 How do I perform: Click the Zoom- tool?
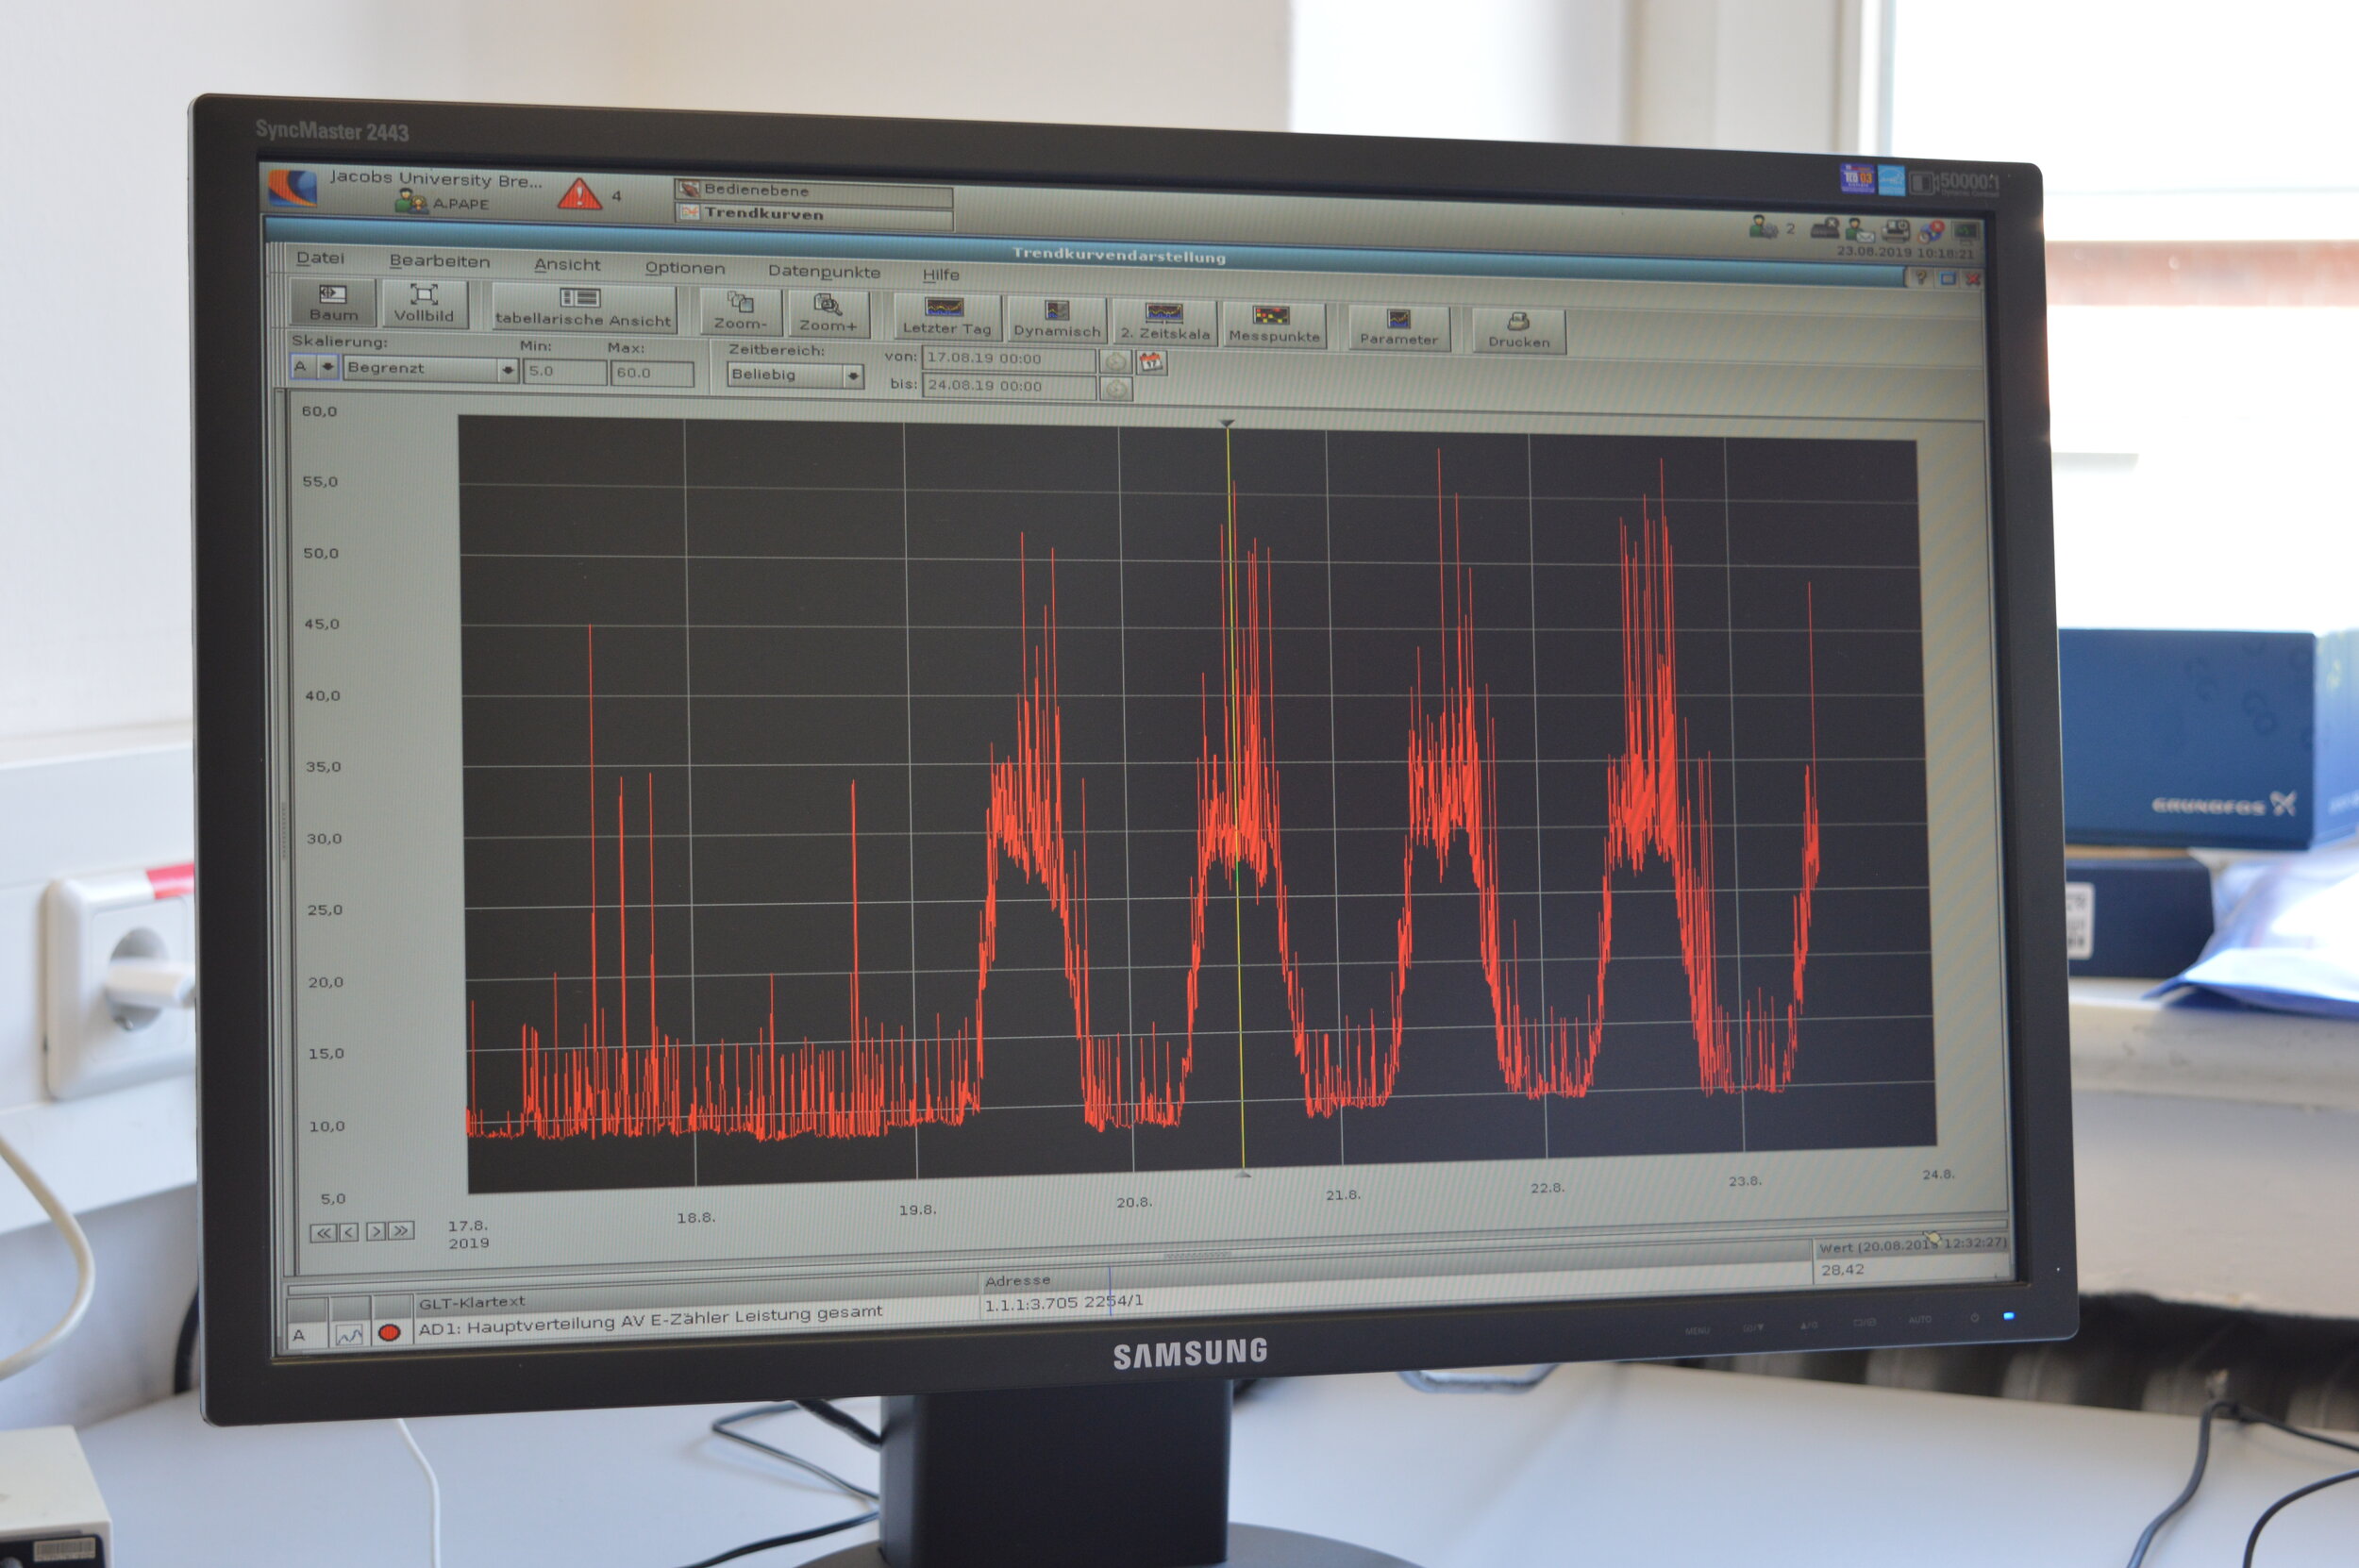point(740,312)
